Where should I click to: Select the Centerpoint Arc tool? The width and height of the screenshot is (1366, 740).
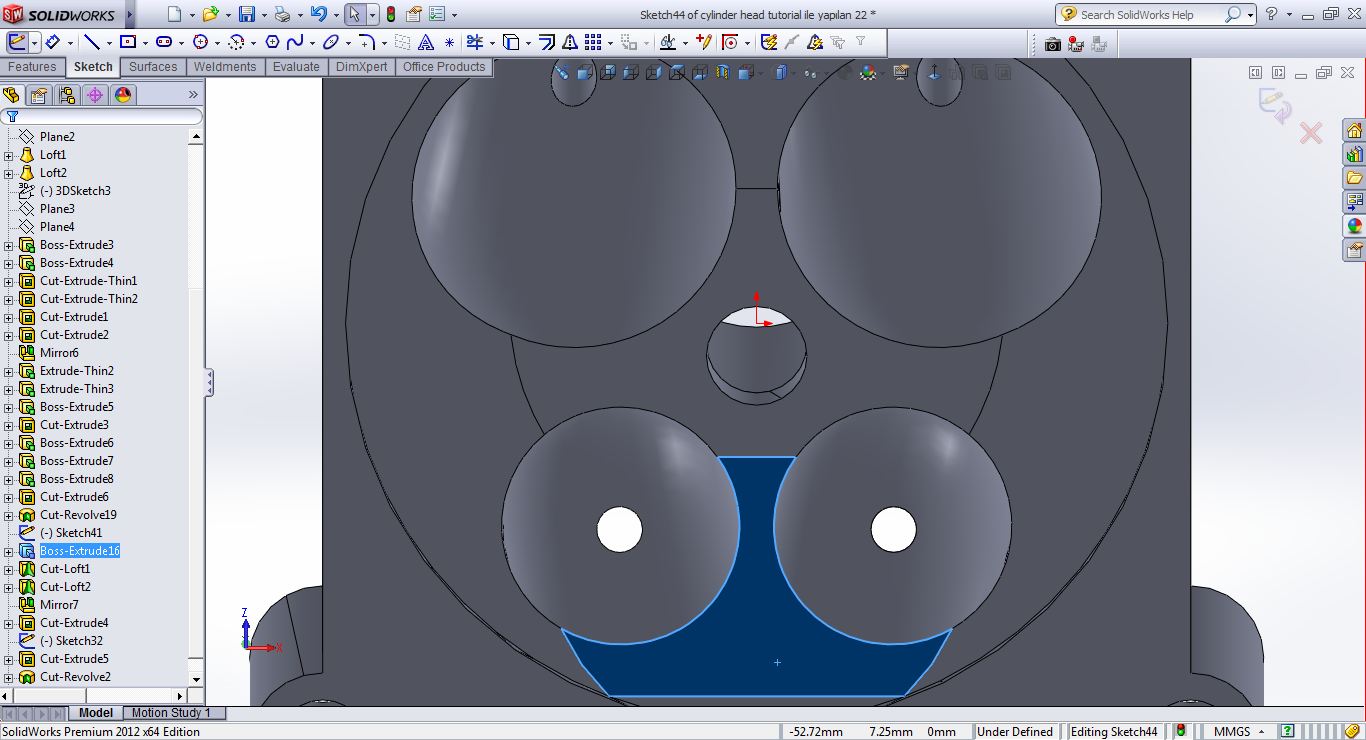236,42
